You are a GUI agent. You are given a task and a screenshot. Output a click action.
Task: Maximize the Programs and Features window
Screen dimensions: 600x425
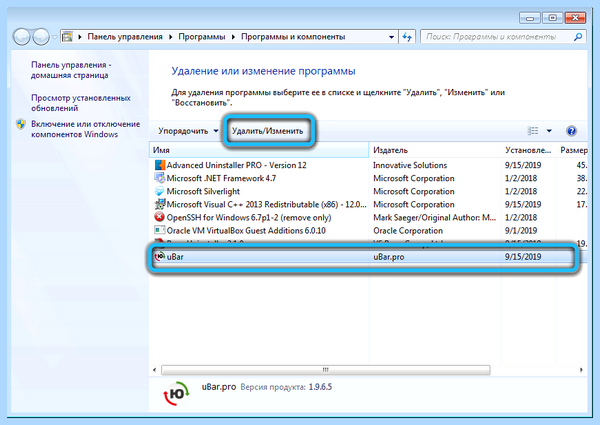(x=552, y=18)
